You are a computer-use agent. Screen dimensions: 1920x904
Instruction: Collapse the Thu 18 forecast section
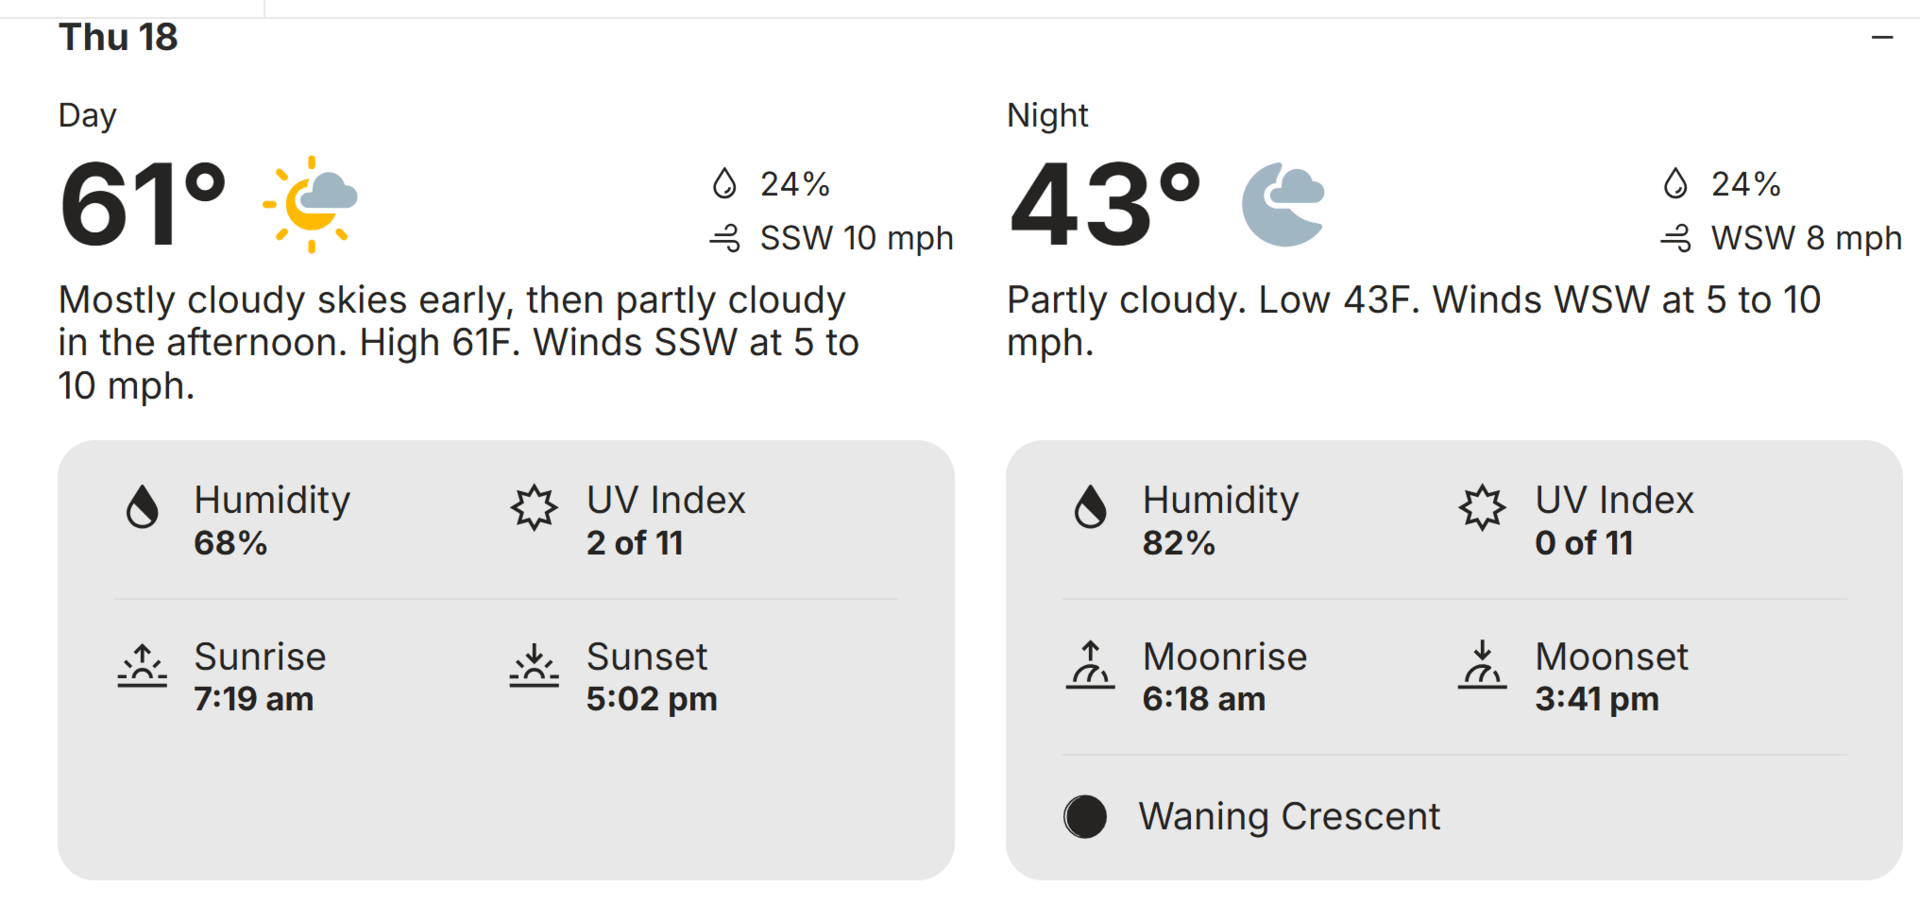pyautogui.click(x=1882, y=38)
